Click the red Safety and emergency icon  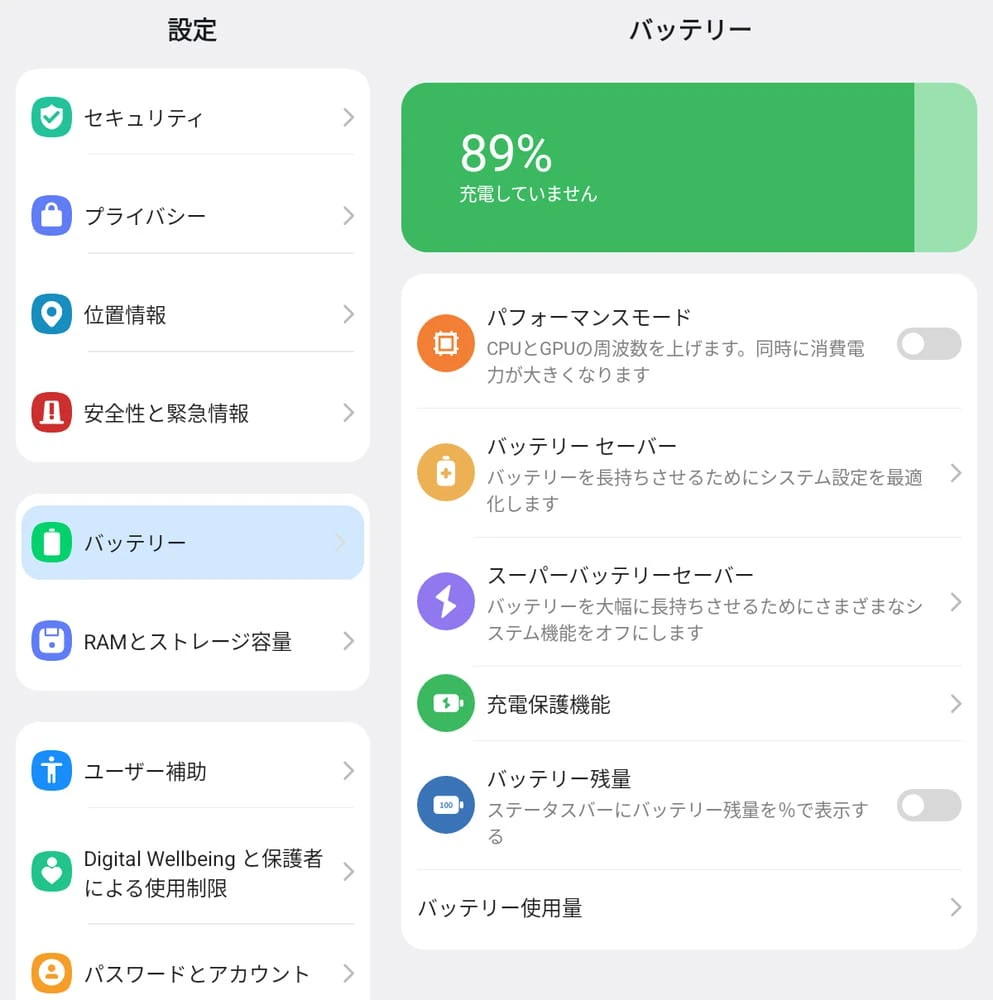coord(51,413)
